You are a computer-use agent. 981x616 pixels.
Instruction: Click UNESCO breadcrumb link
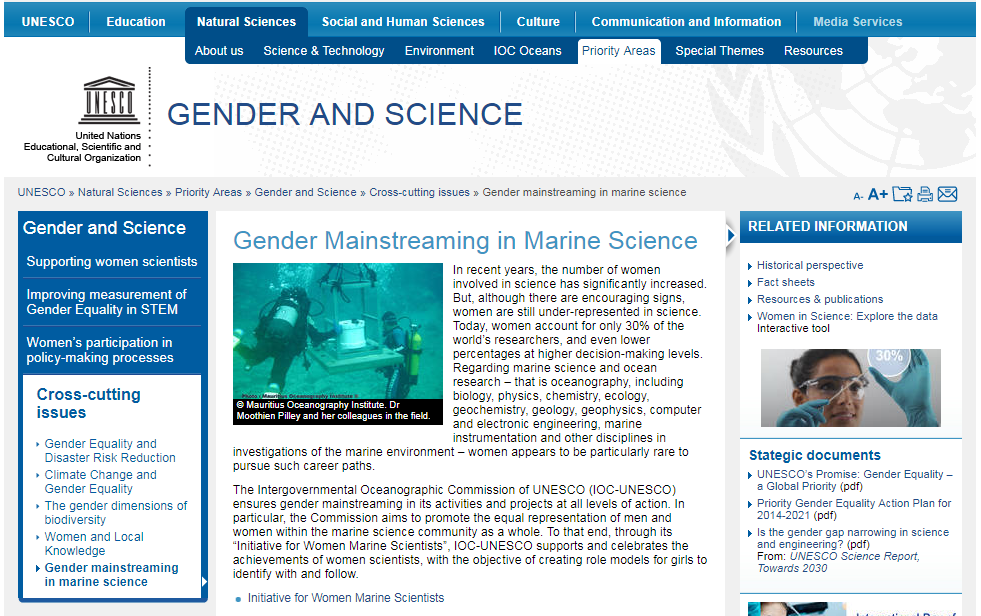[41, 192]
